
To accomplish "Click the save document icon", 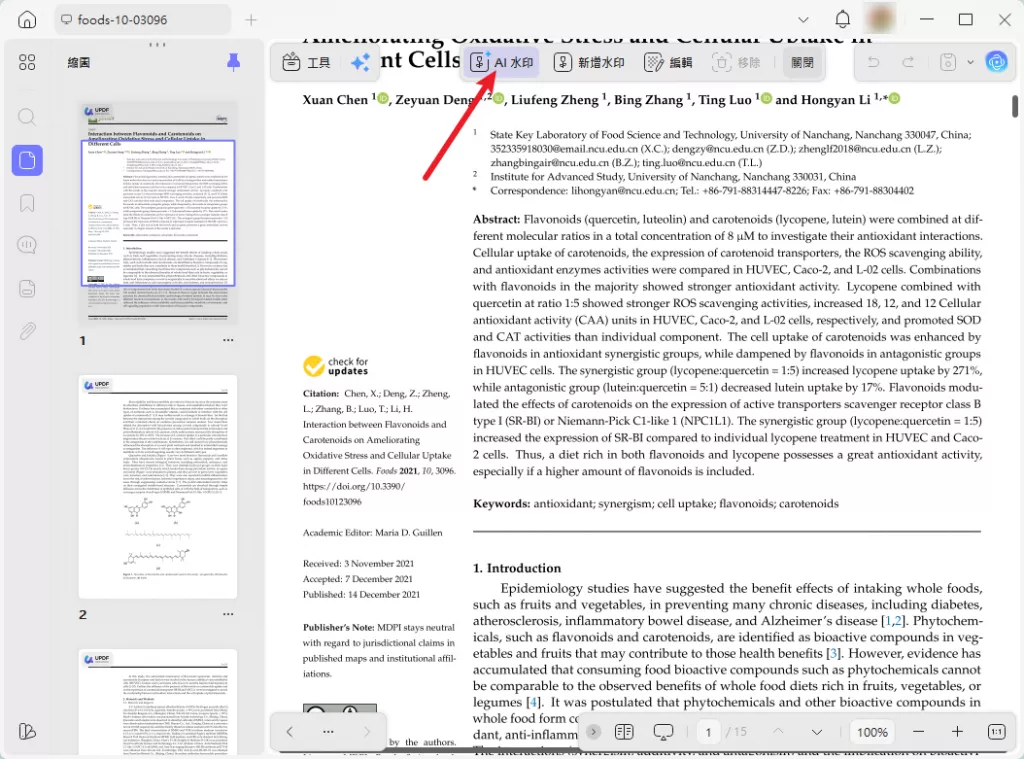I will point(948,62).
